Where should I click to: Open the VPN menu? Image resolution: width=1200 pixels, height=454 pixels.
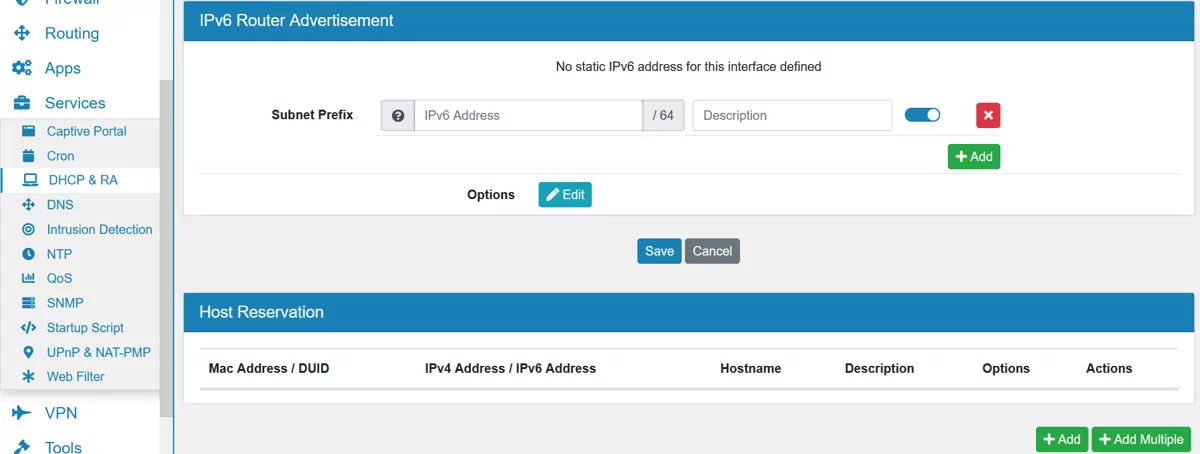point(61,413)
